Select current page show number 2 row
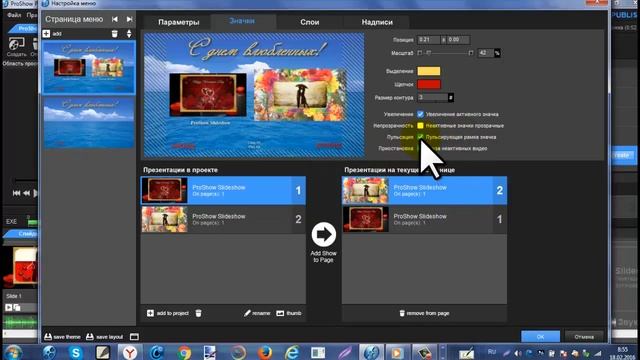 click(x=424, y=191)
